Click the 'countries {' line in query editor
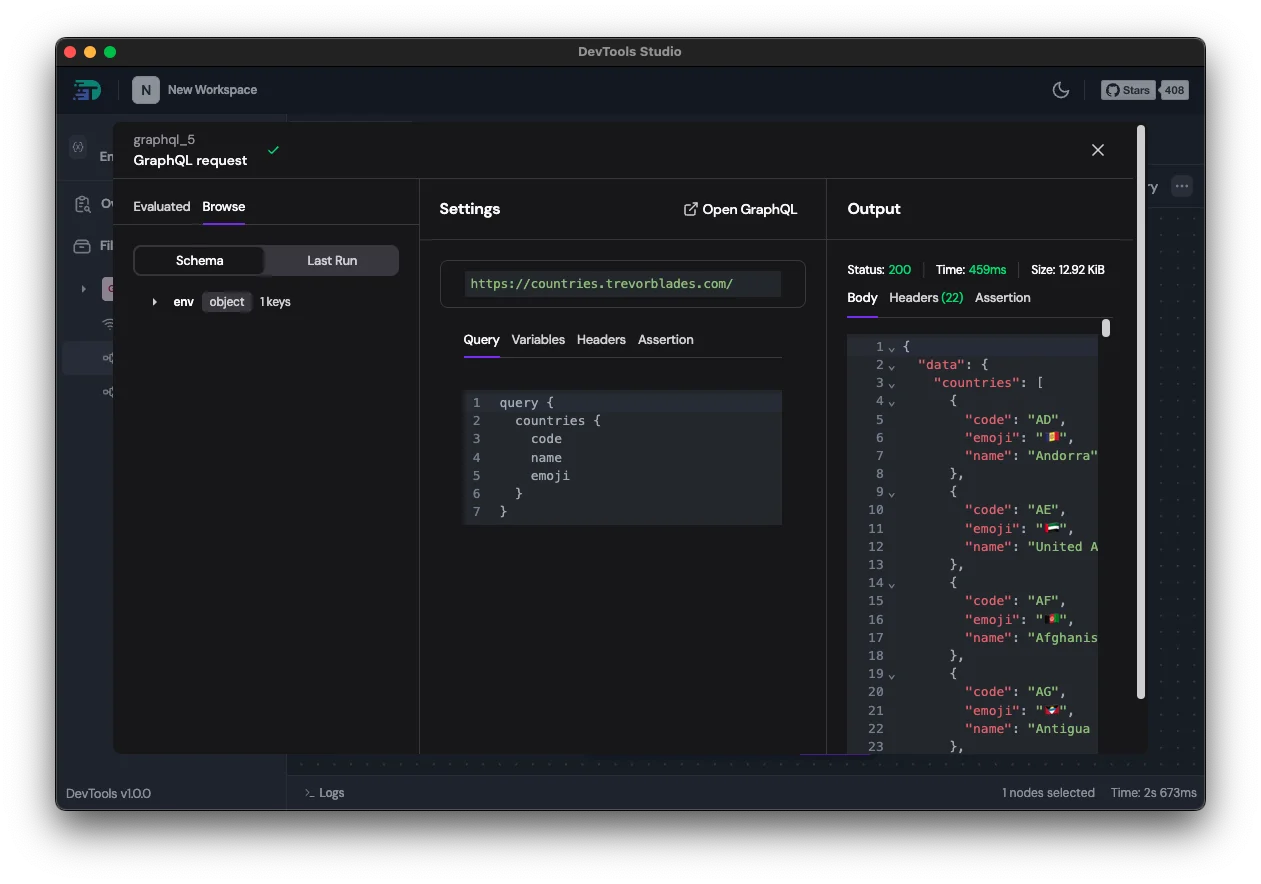1261x884 pixels. tap(558, 421)
